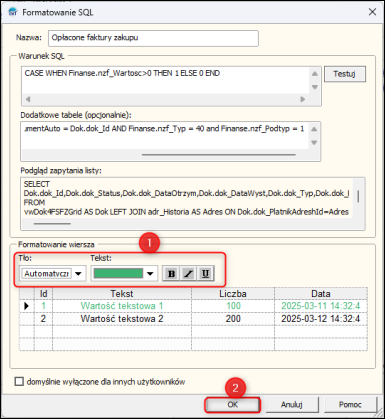Open help with Pomoc button
This screenshot has width=385, height=419.
click(x=350, y=405)
